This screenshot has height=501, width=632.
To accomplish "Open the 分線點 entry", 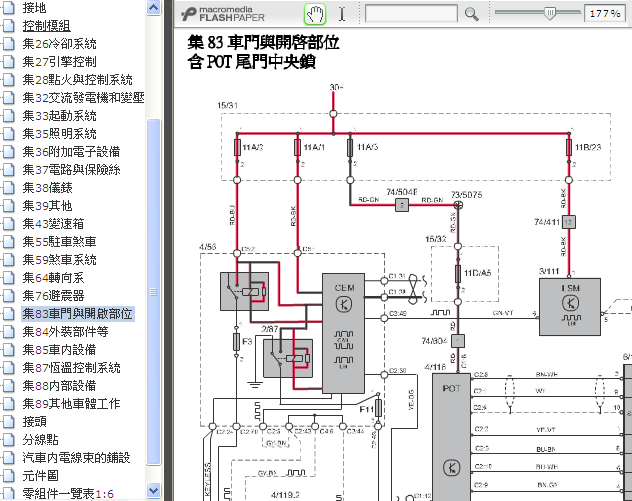I will pyautogui.click(x=40, y=440).
